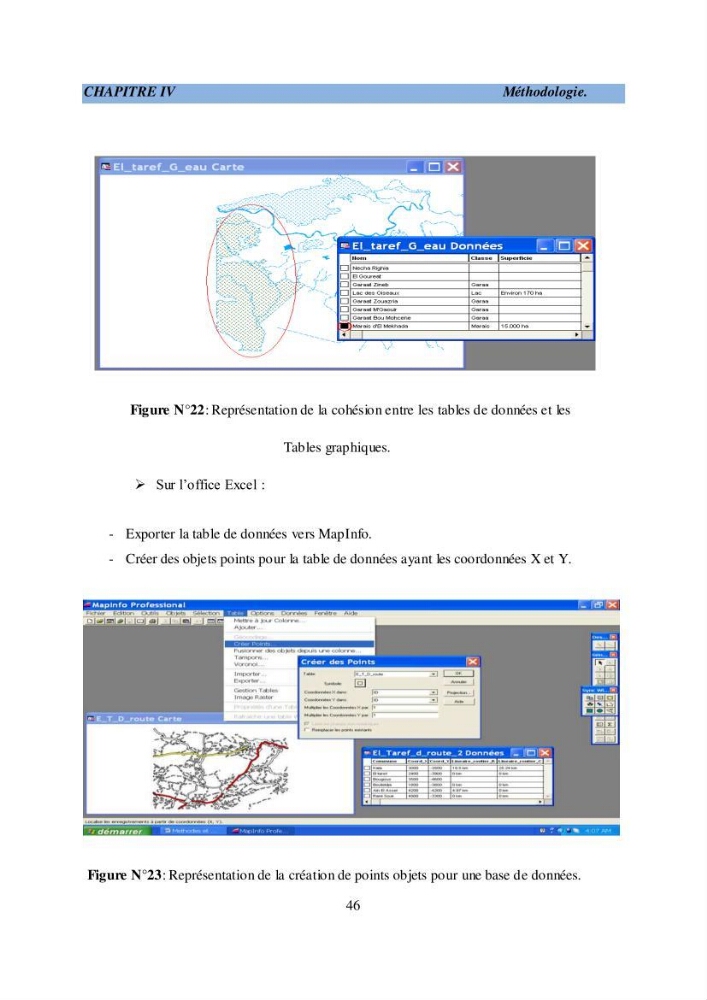Viewport: 707px width, 1000px height.
Task: Enable 'Remplacer les points existants' checkbox
Action: tap(307, 730)
